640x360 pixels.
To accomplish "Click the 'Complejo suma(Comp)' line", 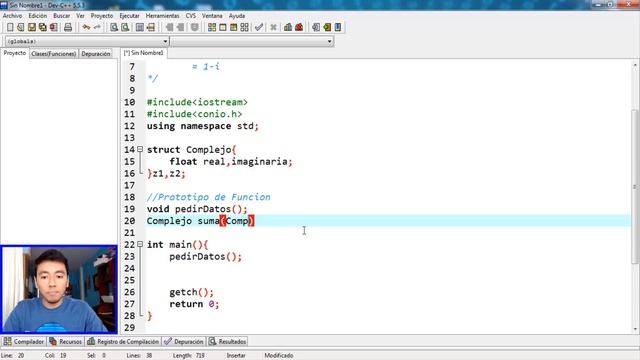I will coord(200,221).
